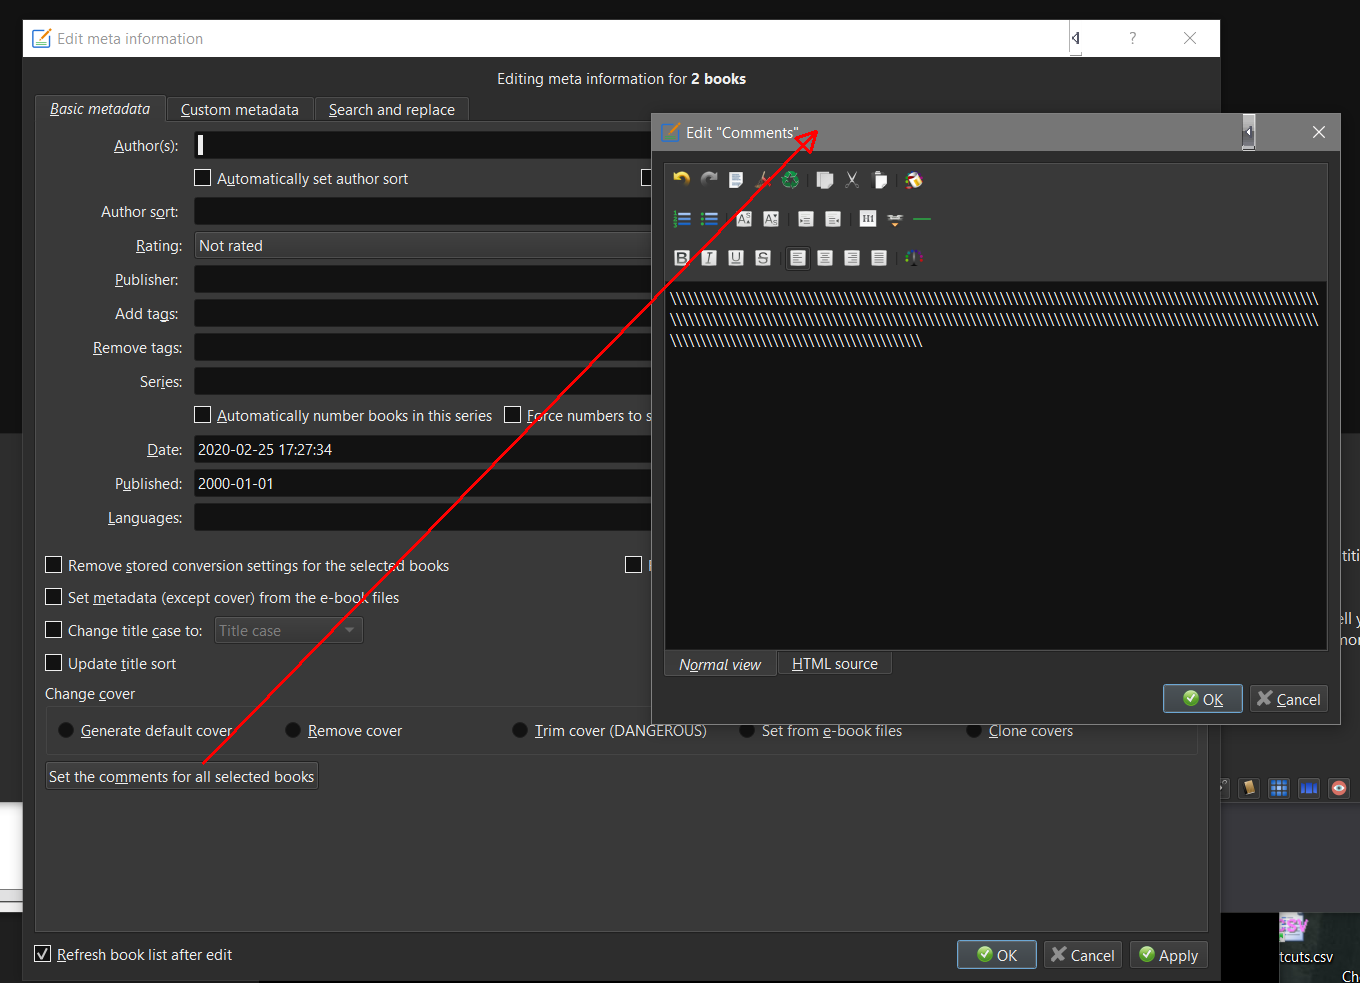Toggle underline formatting
This screenshot has width=1360, height=983.
click(736, 258)
